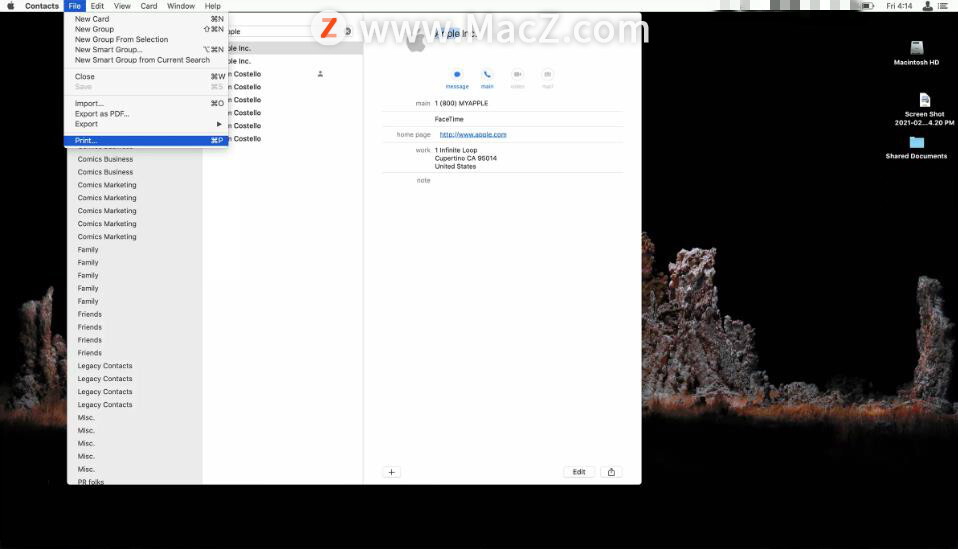
Task: Expand the Export submenu arrow
Action: (x=219, y=124)
